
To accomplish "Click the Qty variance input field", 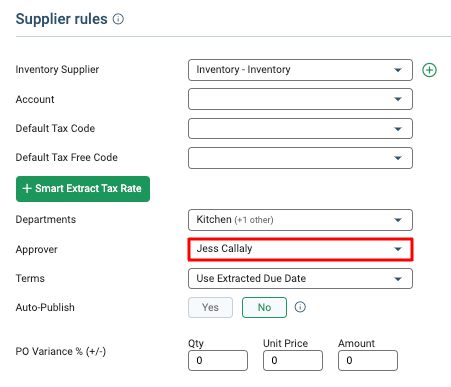I will pyautogui.click(x=218, y=360).
